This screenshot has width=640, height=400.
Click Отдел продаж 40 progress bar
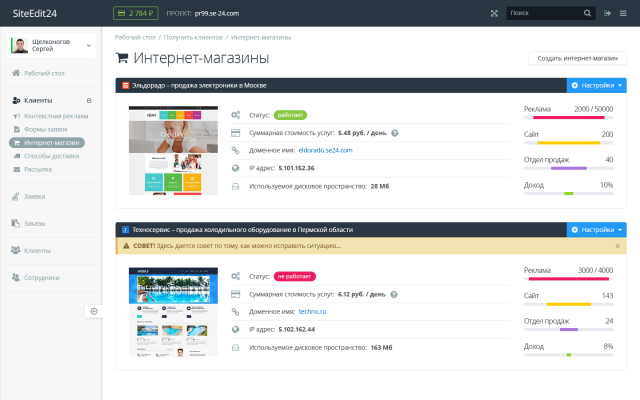569,168
